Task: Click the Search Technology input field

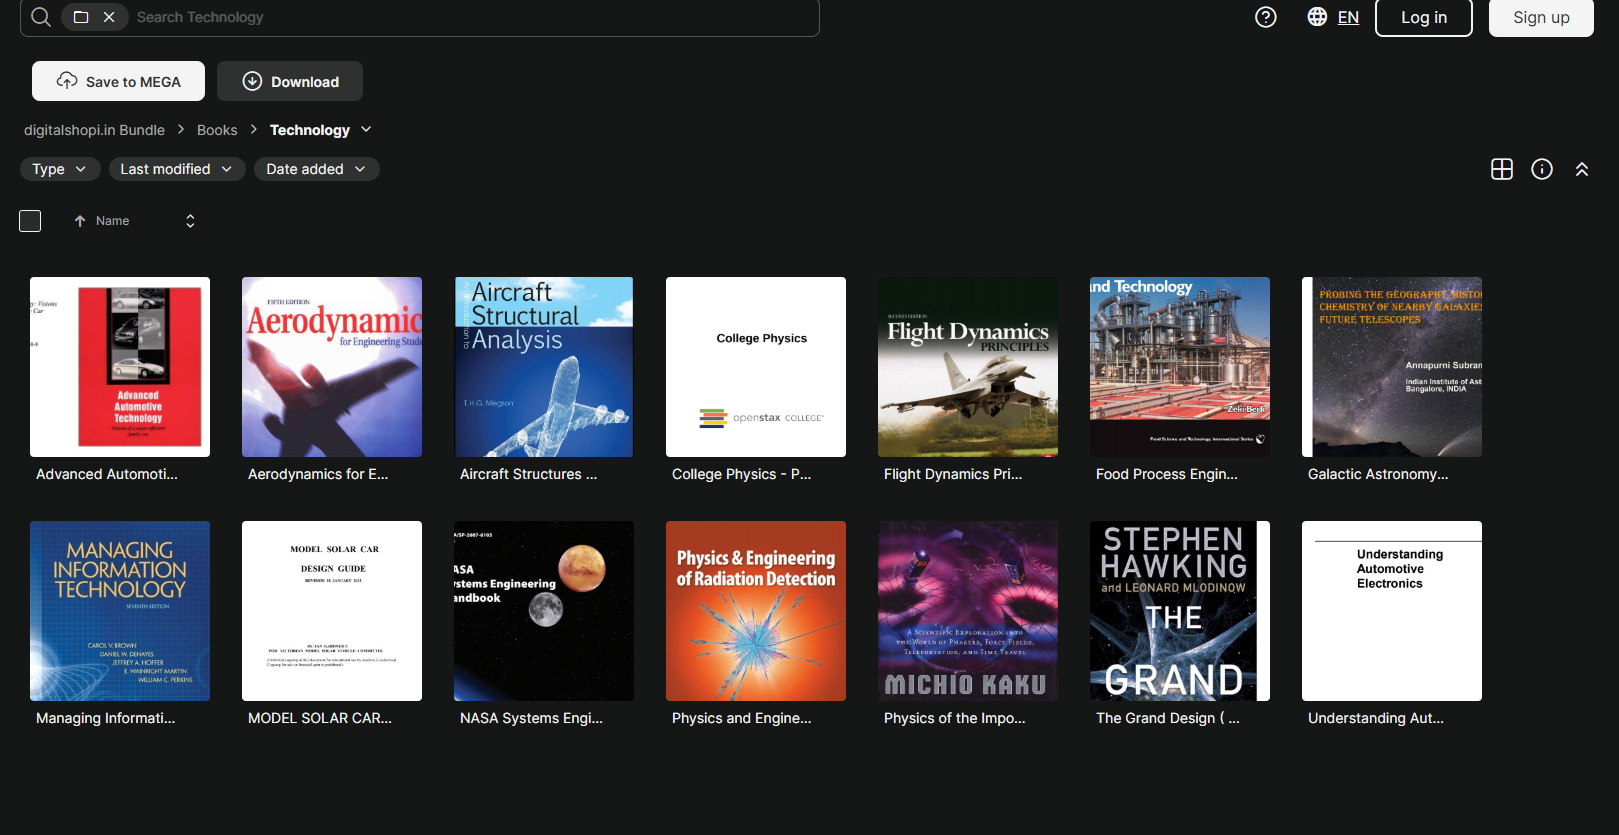Action: pos(470,17)
